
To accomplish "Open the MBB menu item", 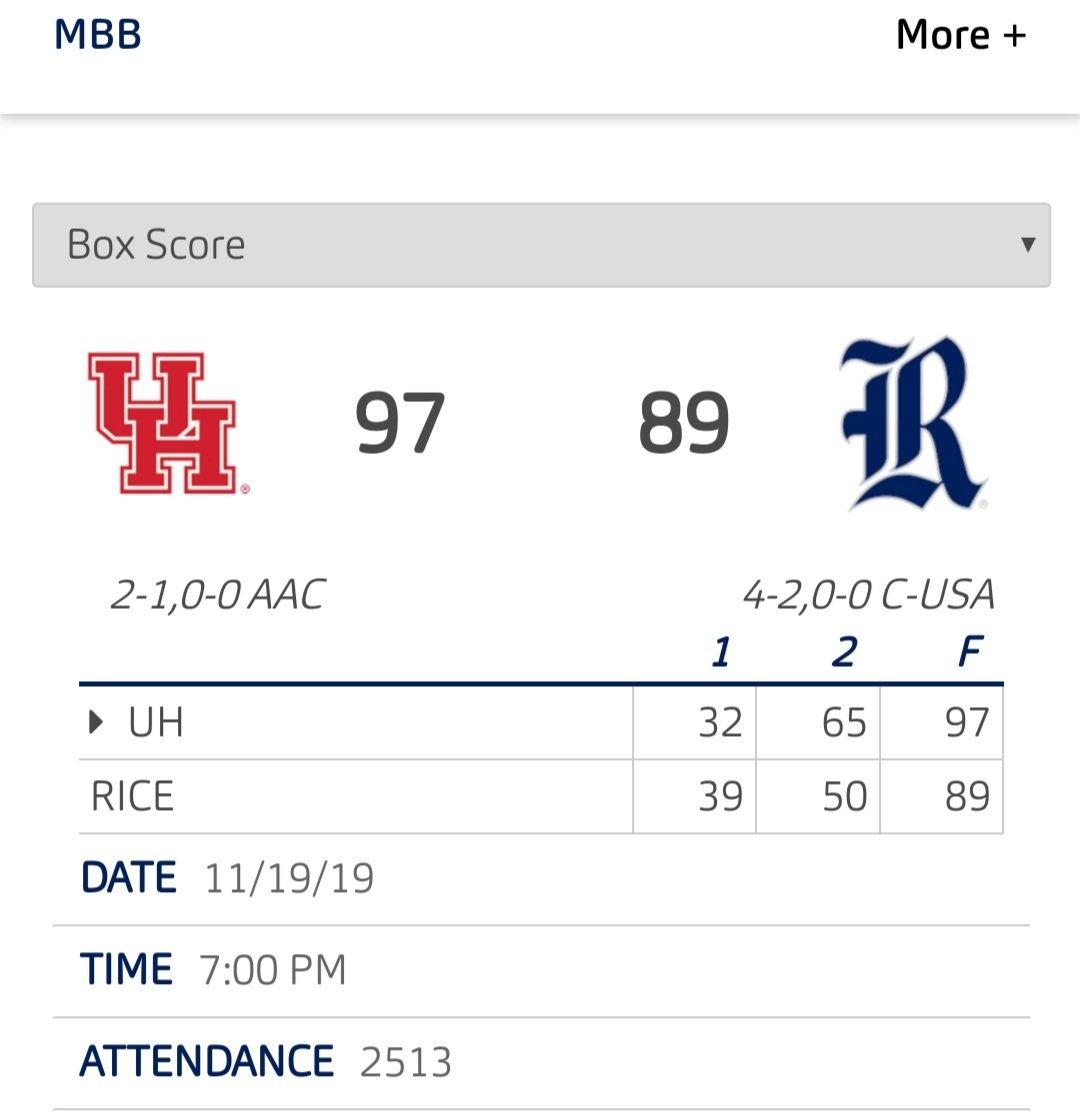I will pos(98,35).
